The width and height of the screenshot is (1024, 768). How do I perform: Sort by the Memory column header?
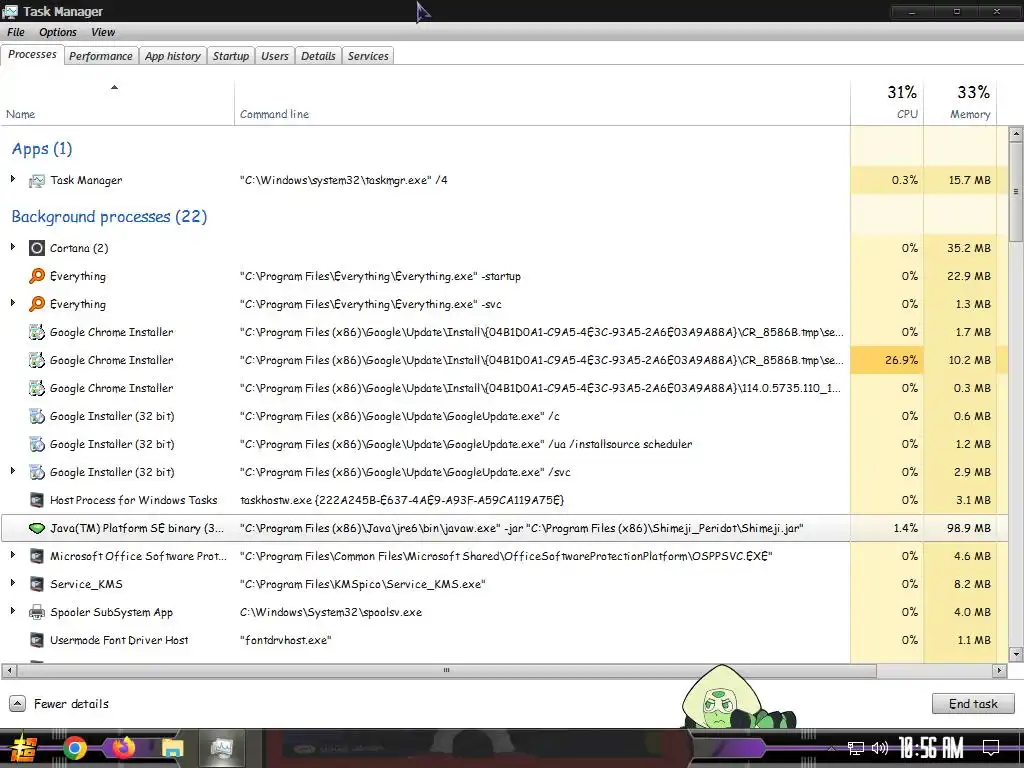click(x=960, y=103)
